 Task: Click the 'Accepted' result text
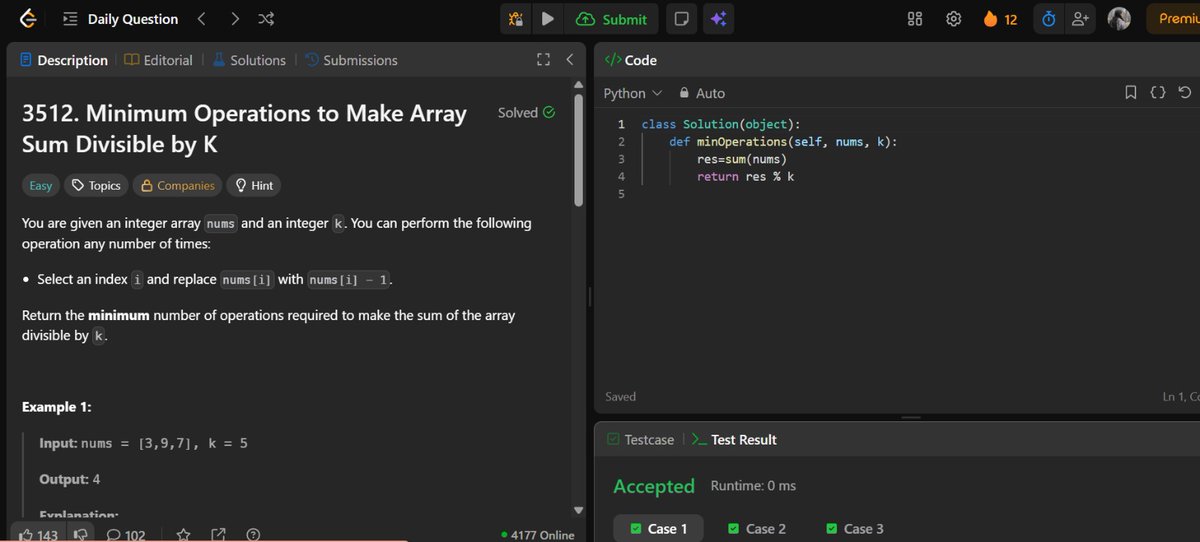pos(654,486)
